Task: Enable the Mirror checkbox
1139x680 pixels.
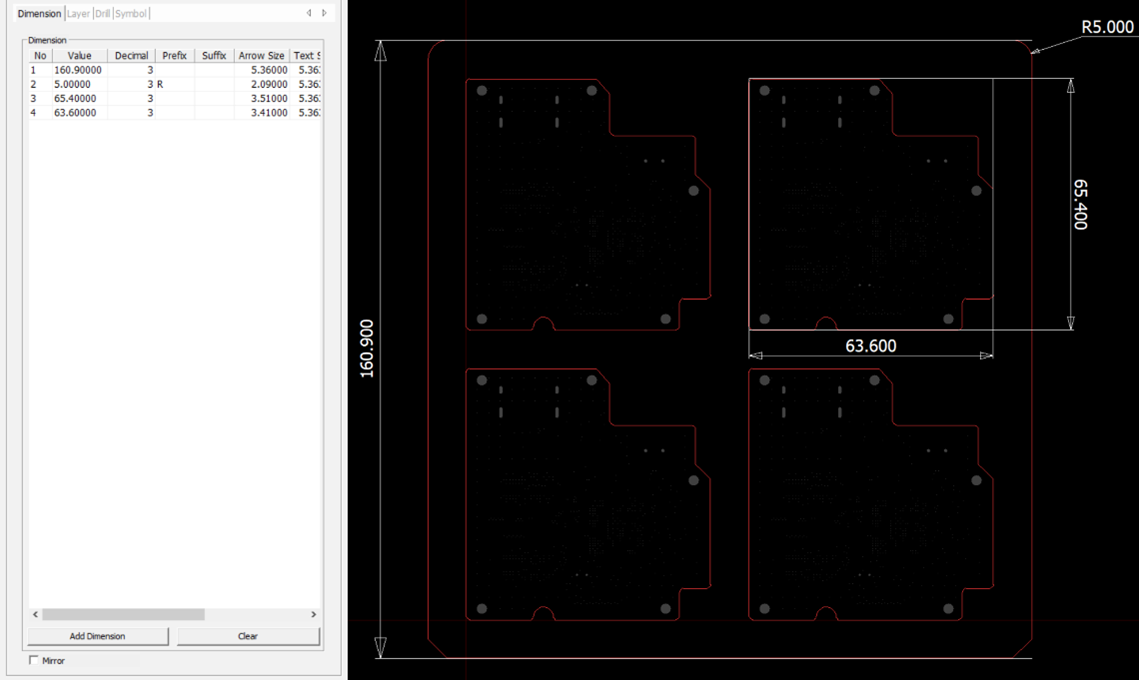Action: 34,660
